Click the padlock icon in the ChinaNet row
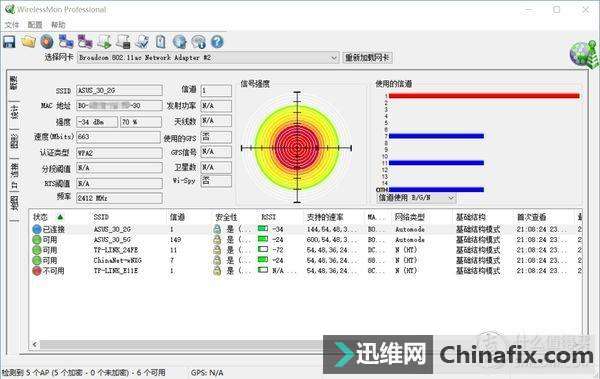This screenshot has width=600, height=379. click(217, 260)
